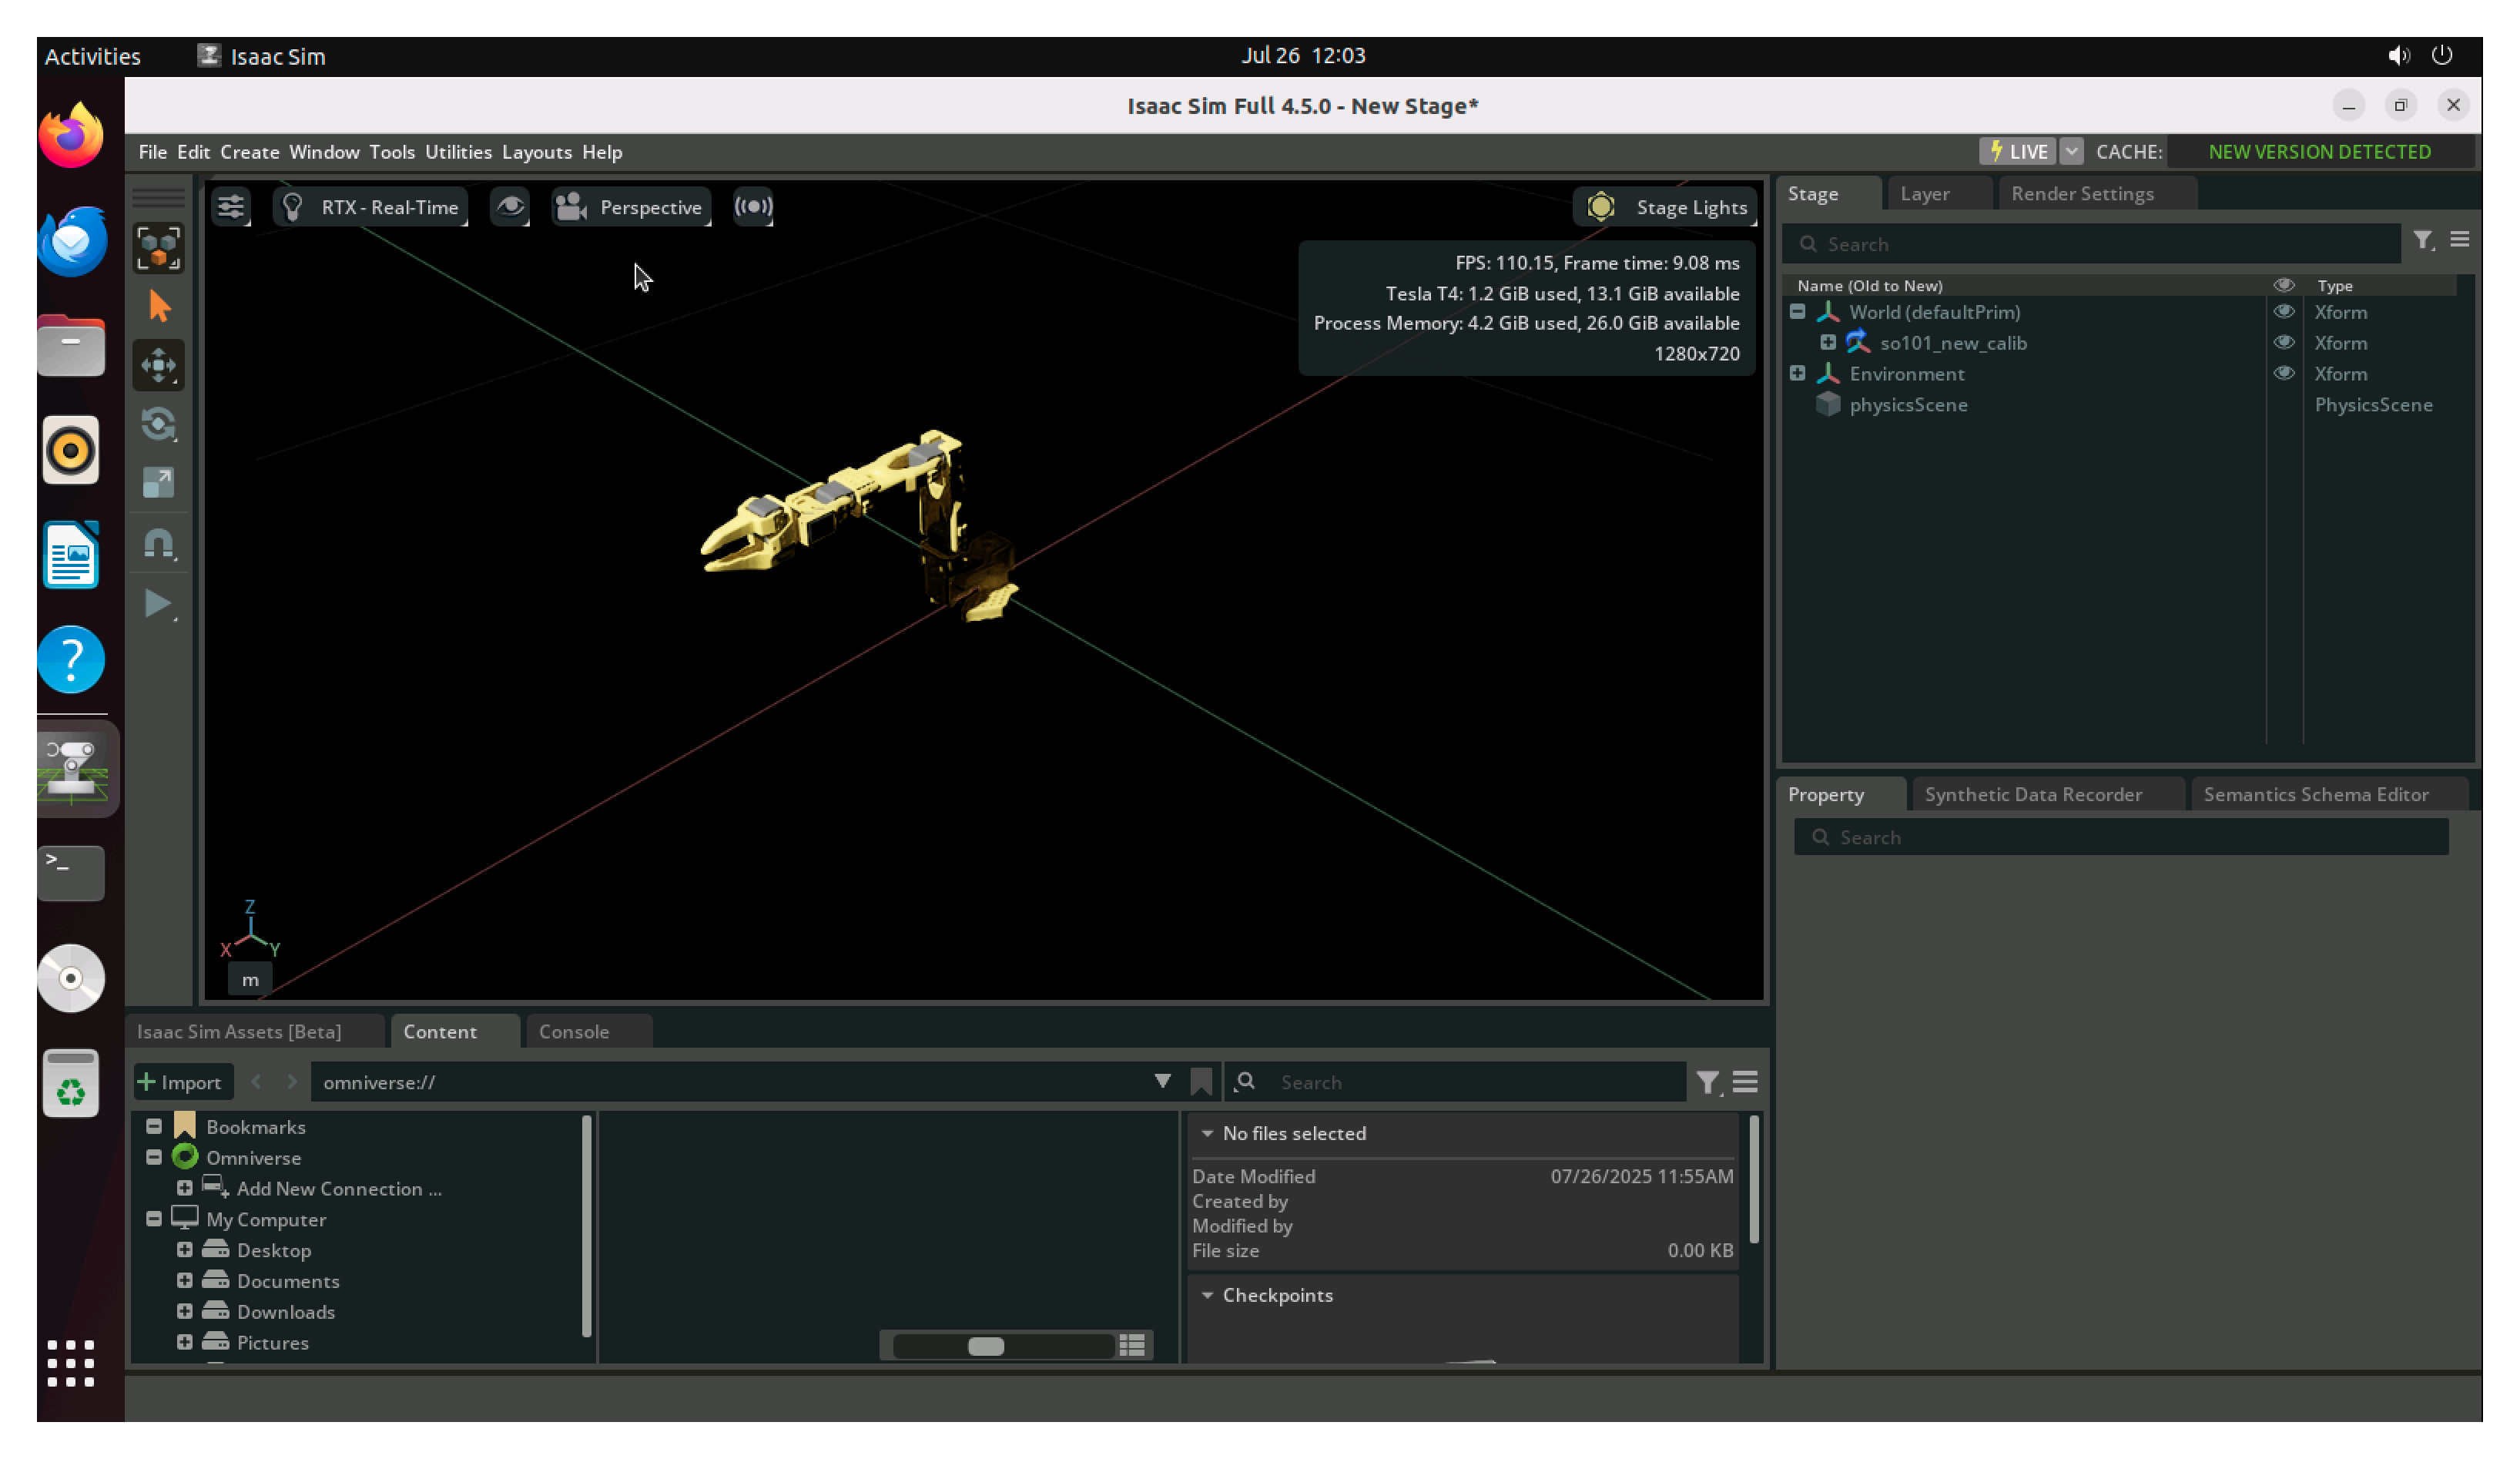Viewport: 2520px width, 1459px height.
Task: Open the LIVE session dropdown arrow
Action: (x=2071, y=151)
